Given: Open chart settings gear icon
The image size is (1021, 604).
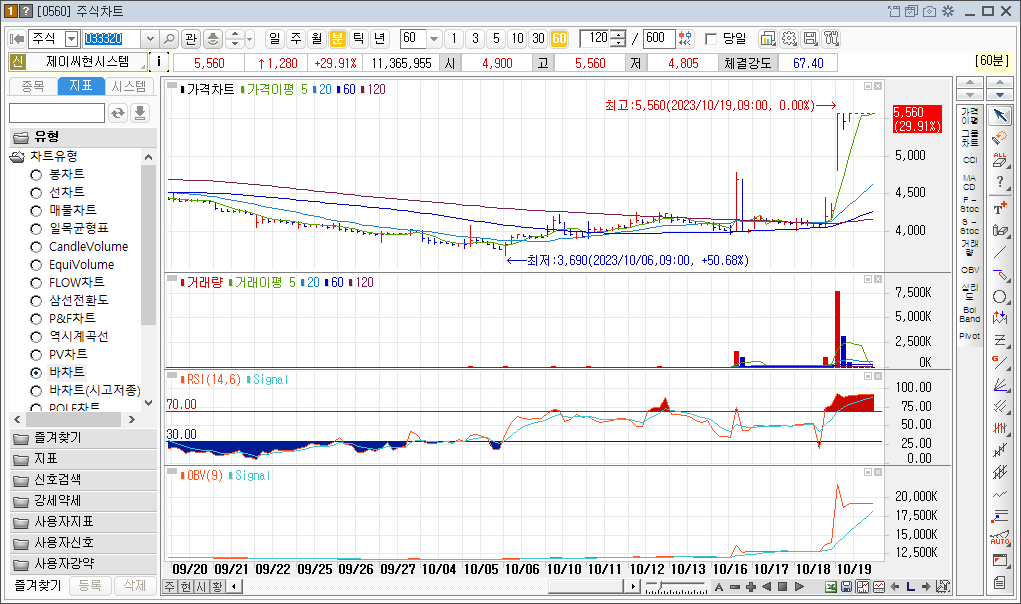Looking at the screenshot, I should 789,38.
